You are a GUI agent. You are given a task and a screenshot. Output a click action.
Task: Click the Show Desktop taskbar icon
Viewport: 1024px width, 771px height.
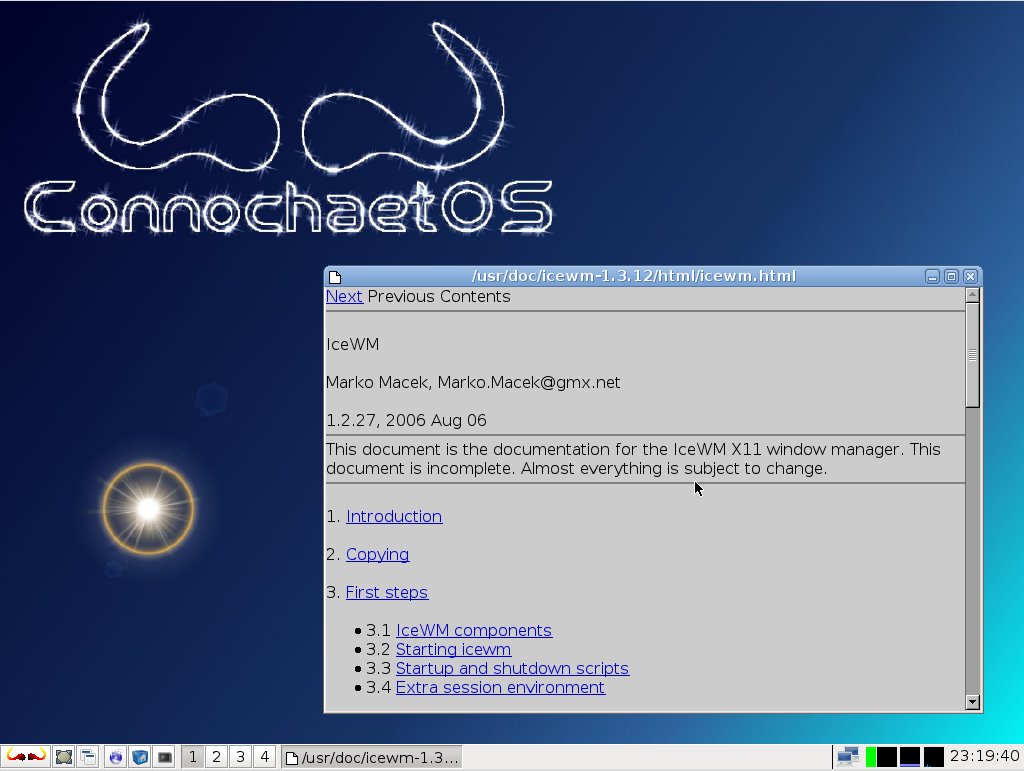pyautogui.click(x=64, y=757)
